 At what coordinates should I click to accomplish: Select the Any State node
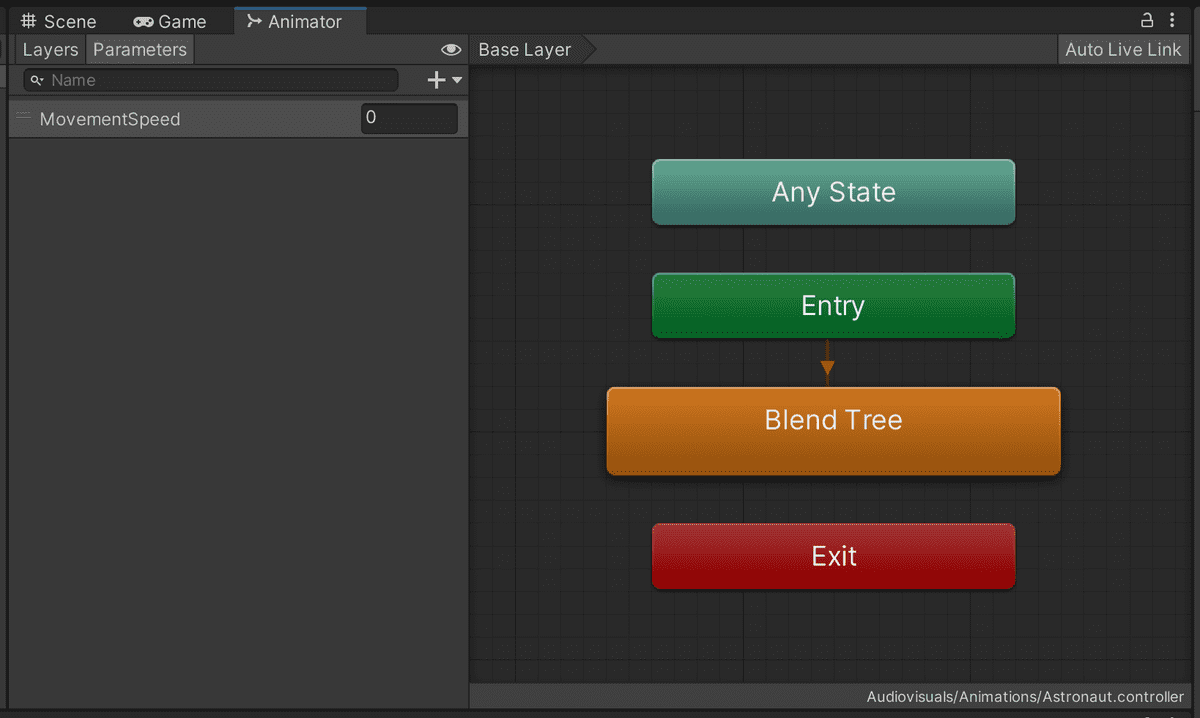tap(833, 192)
